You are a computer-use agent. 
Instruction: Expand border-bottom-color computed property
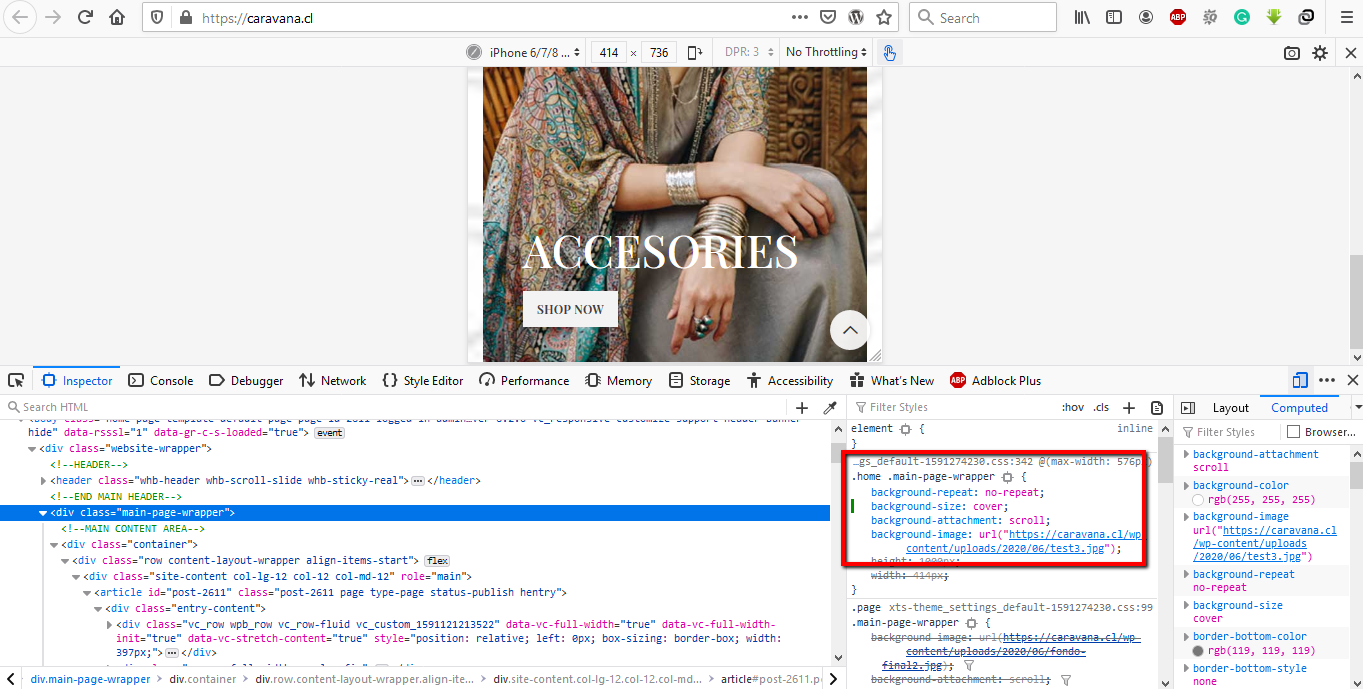(x=1187, y=637)
